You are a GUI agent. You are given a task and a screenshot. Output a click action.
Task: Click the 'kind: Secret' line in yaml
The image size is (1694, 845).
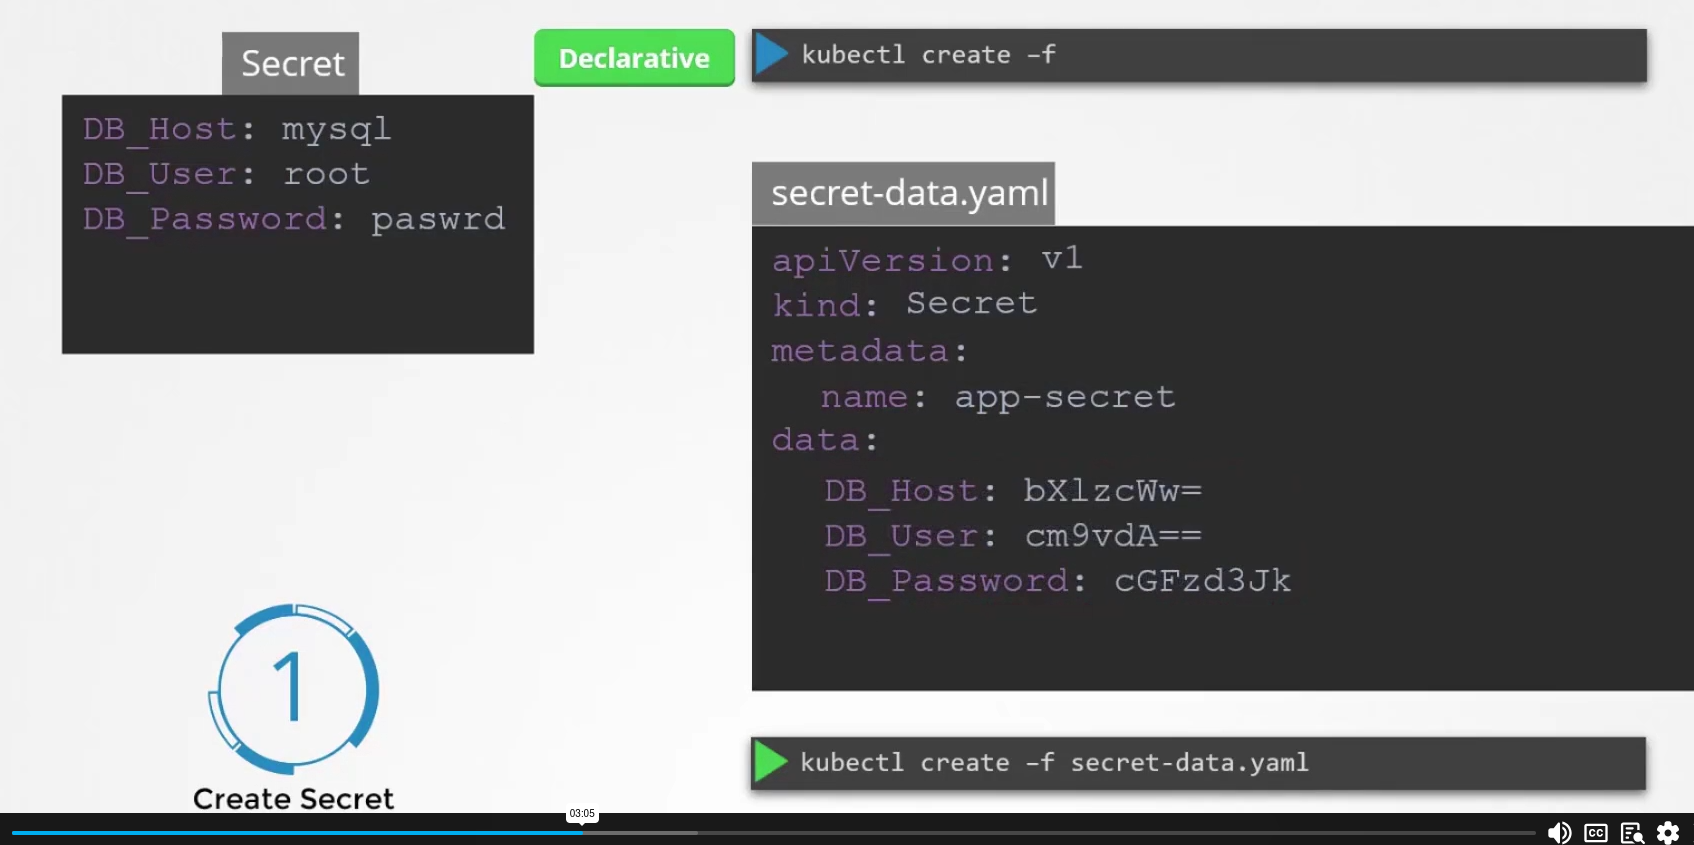click(x=904, y=304)
